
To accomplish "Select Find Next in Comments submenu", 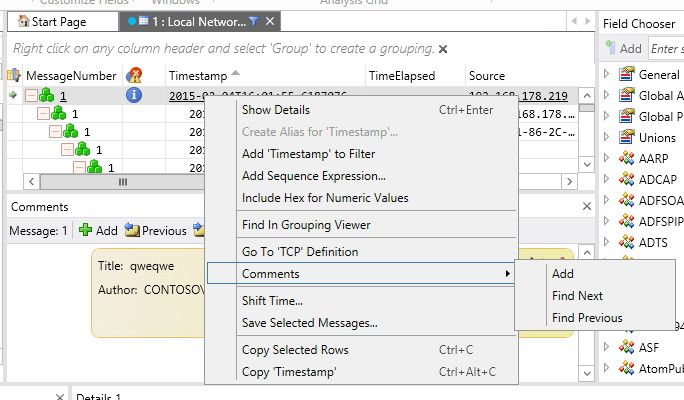I will pos(577,296).
